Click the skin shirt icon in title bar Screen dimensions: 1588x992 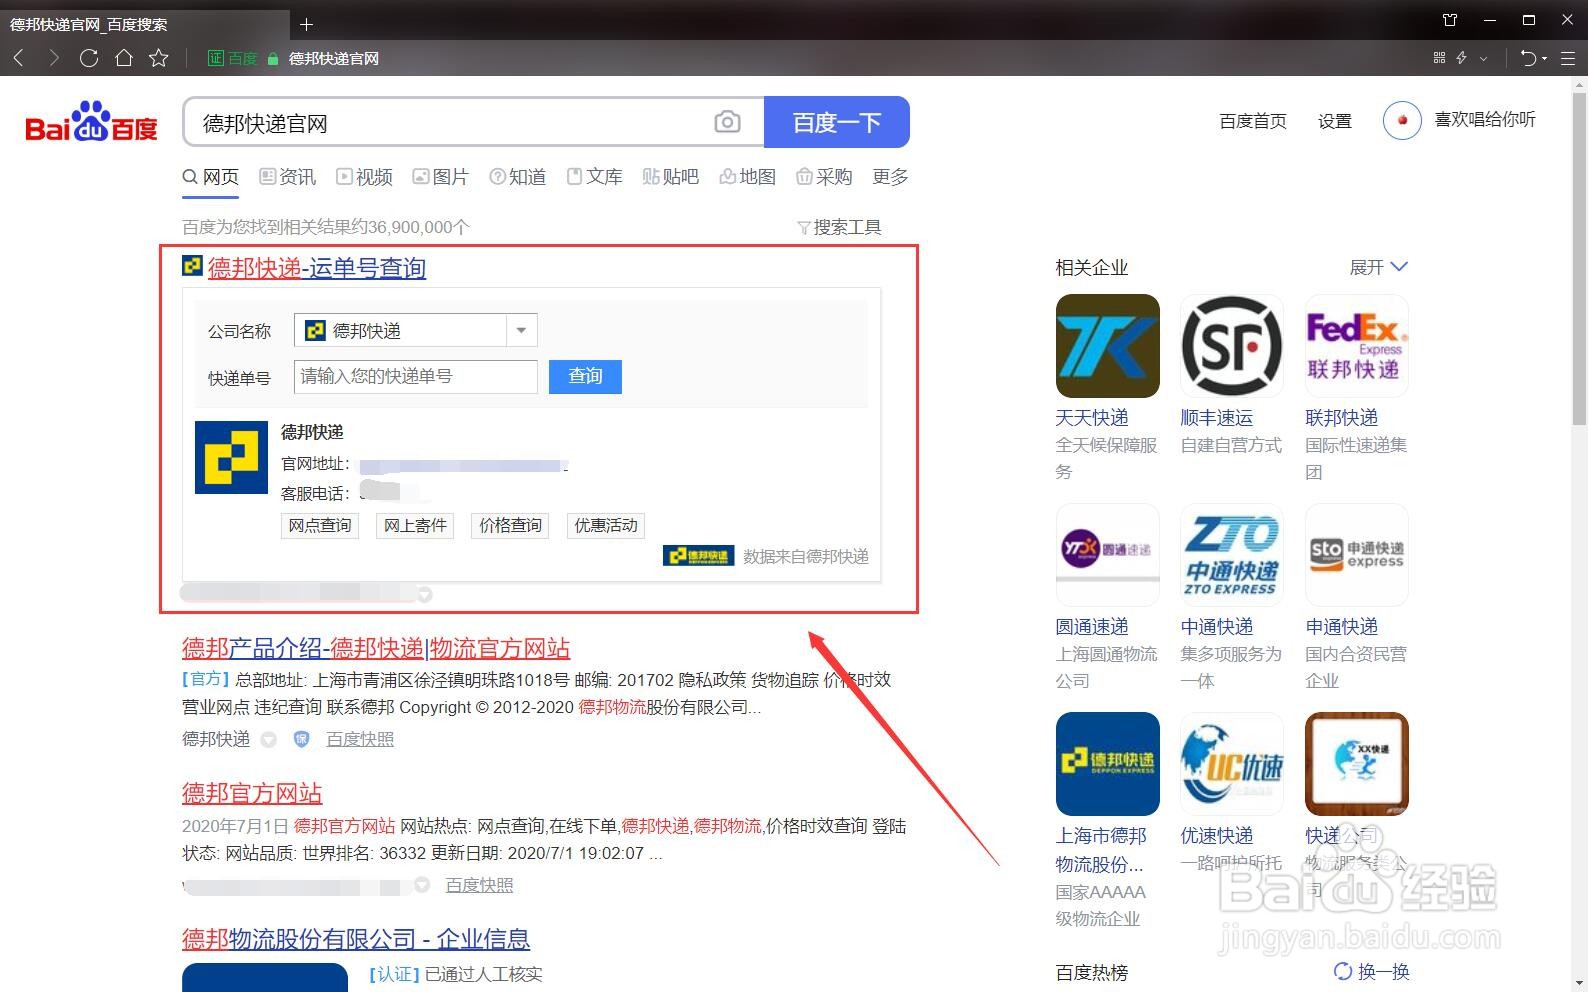pos(1451,20)
